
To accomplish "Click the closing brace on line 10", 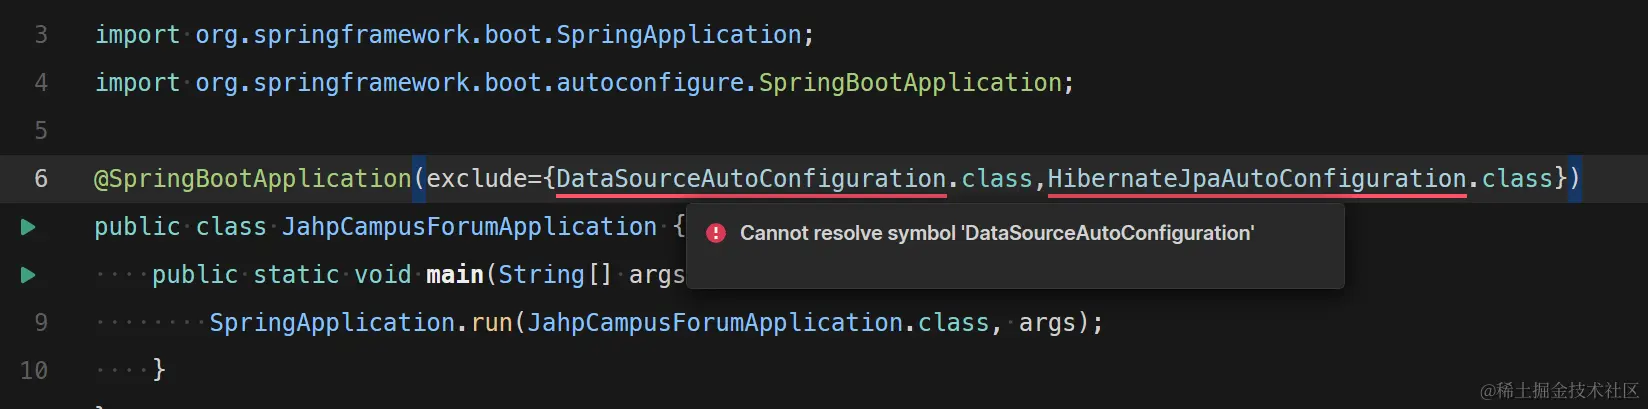I will pyautogui.click(x=158, y=371).
